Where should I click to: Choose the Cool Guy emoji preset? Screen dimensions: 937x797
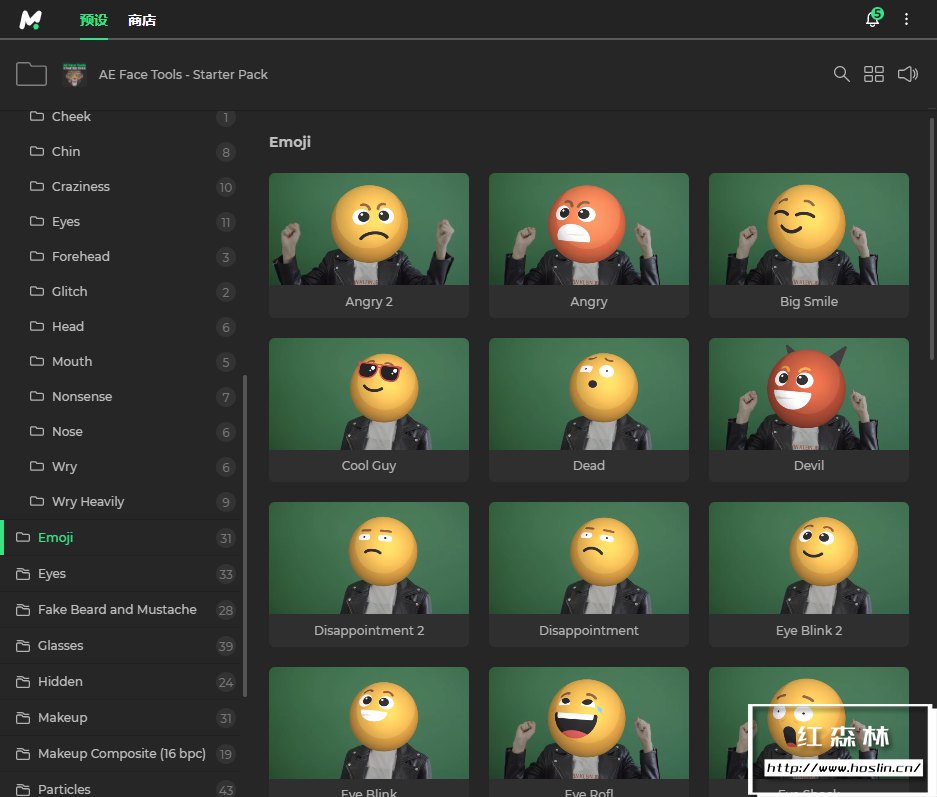tap(368, 394)
